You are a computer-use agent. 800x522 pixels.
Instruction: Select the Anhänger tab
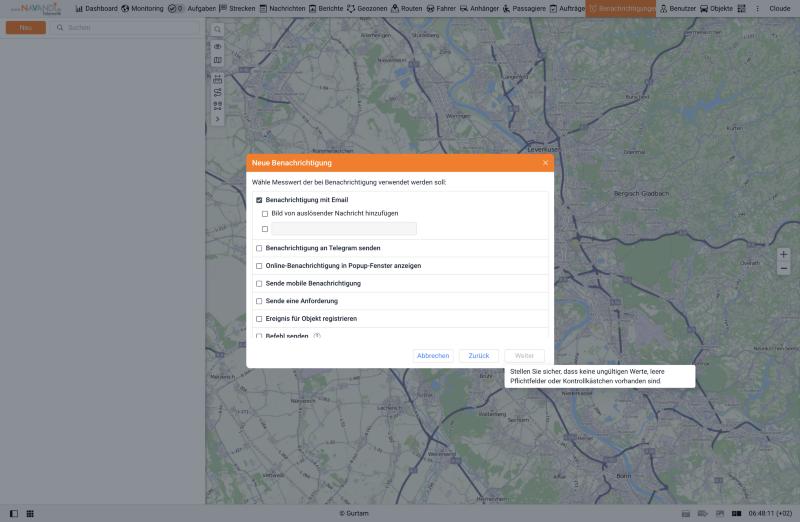coord(479,9)
